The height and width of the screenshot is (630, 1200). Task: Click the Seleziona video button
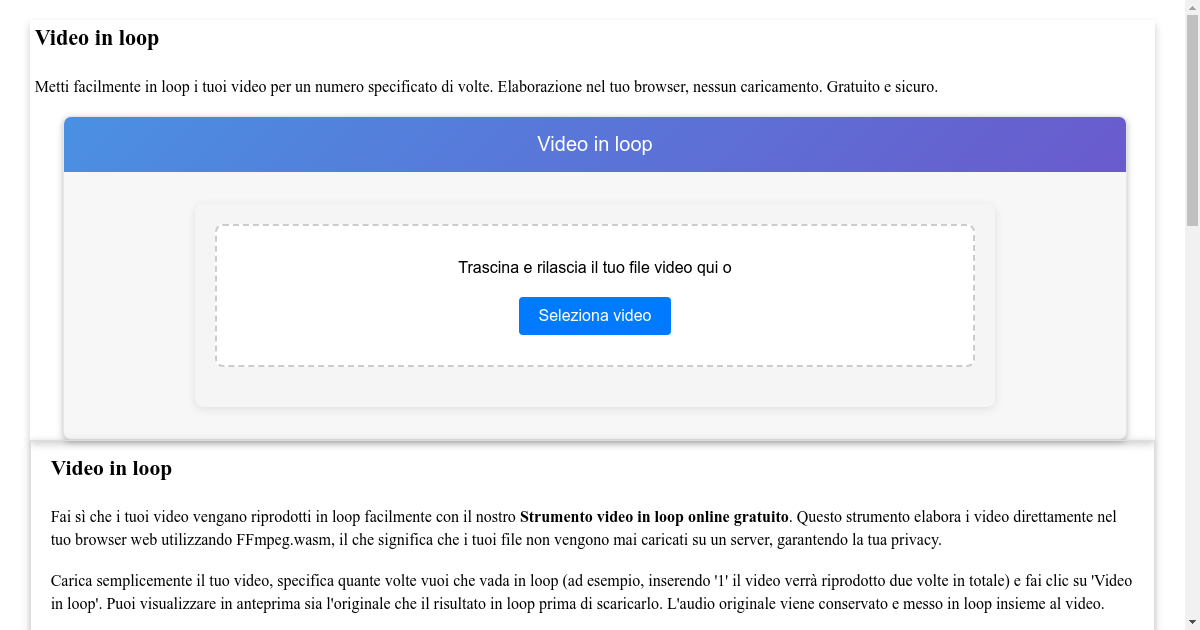(x=594, y=315)
